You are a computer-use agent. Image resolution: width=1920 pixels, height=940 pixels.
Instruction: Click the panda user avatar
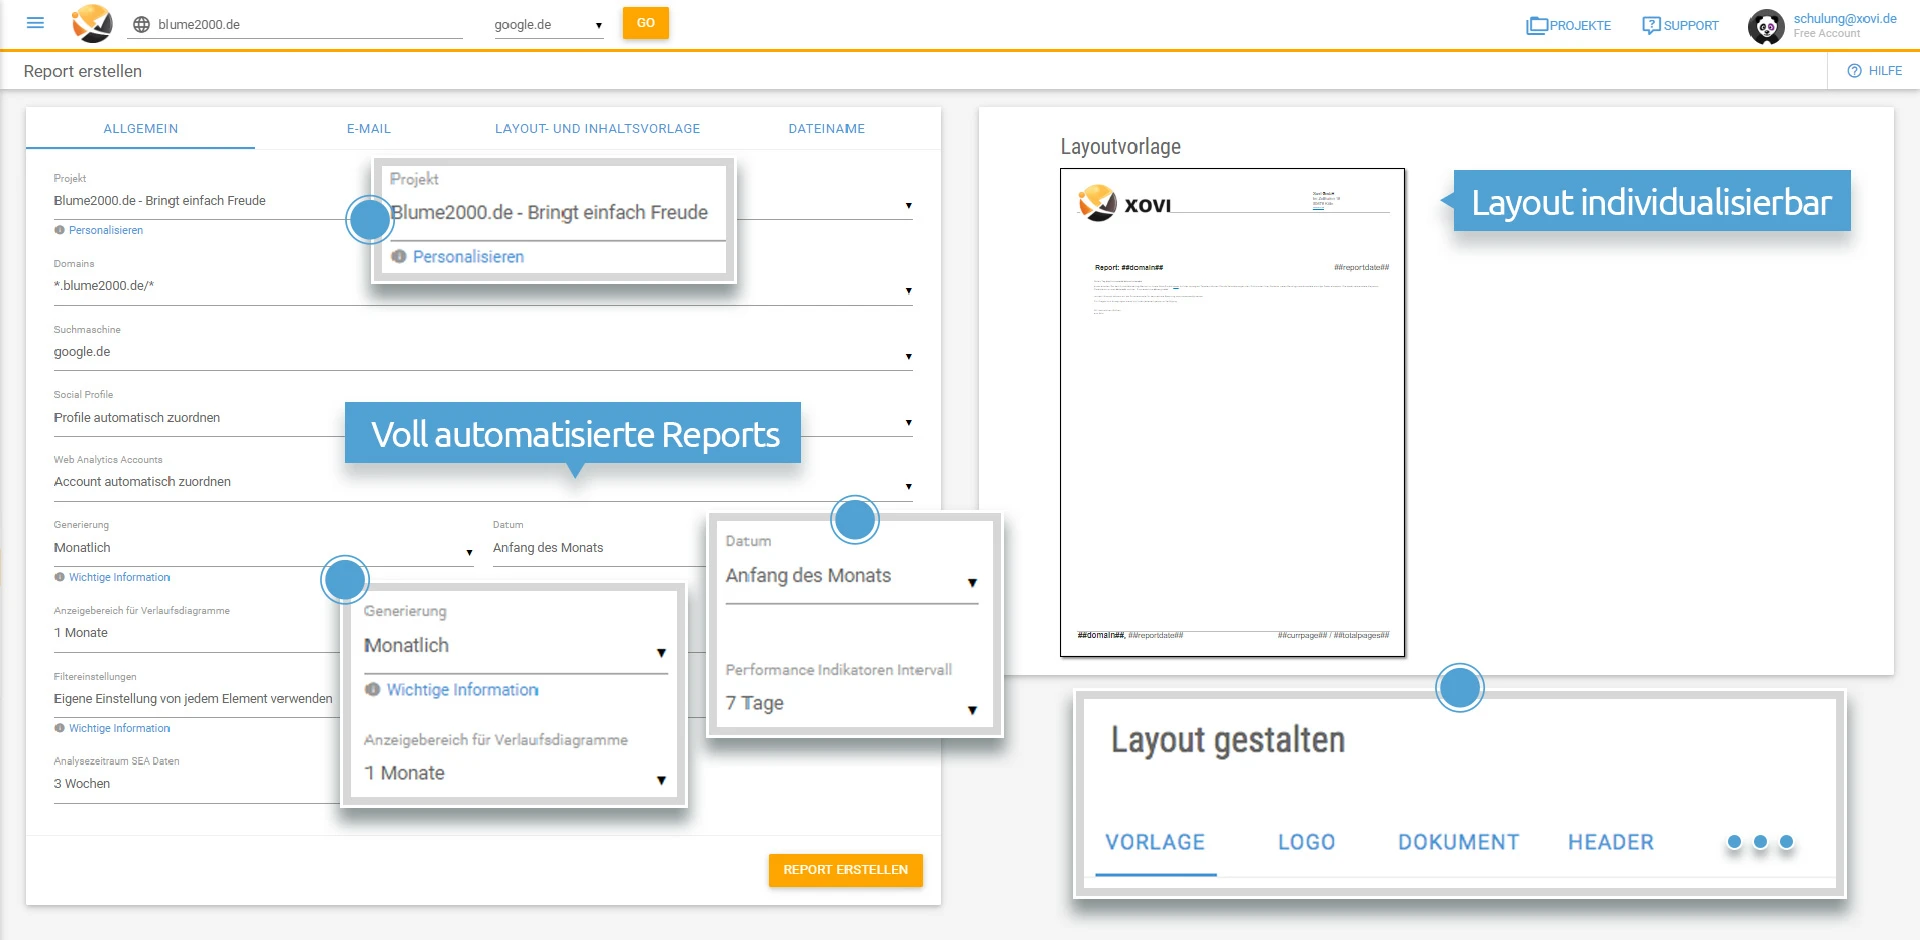(1766, 26)
